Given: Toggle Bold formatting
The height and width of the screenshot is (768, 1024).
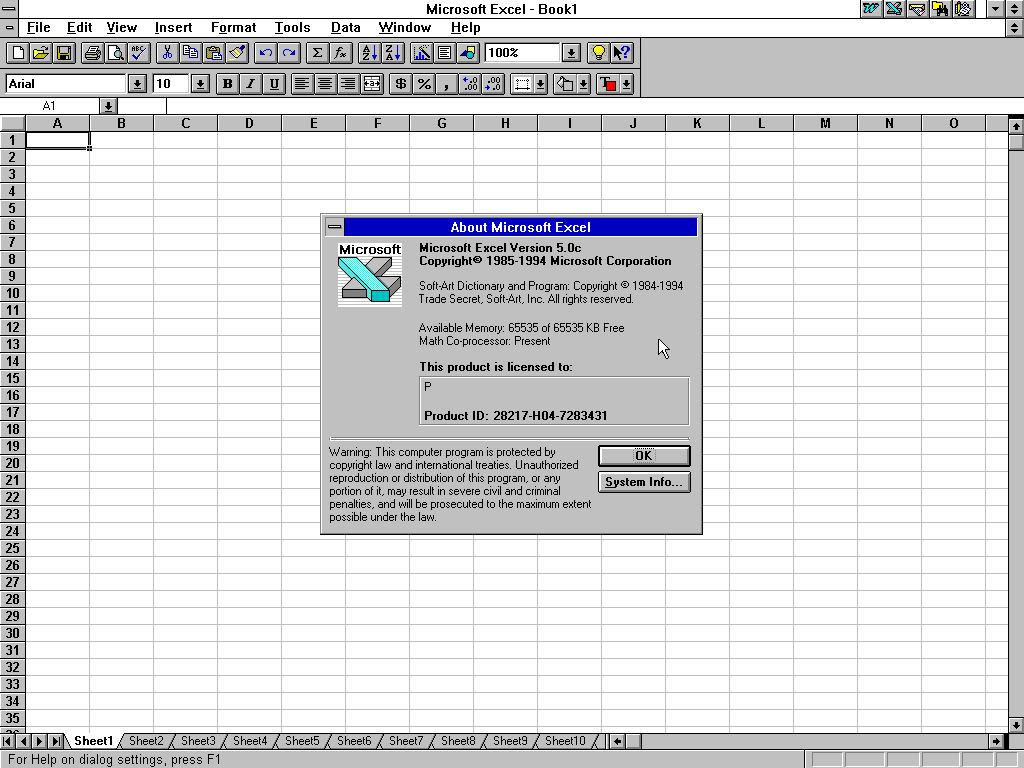Looking at the screenshot, I should pyautogui.click(x=226, y=84).
